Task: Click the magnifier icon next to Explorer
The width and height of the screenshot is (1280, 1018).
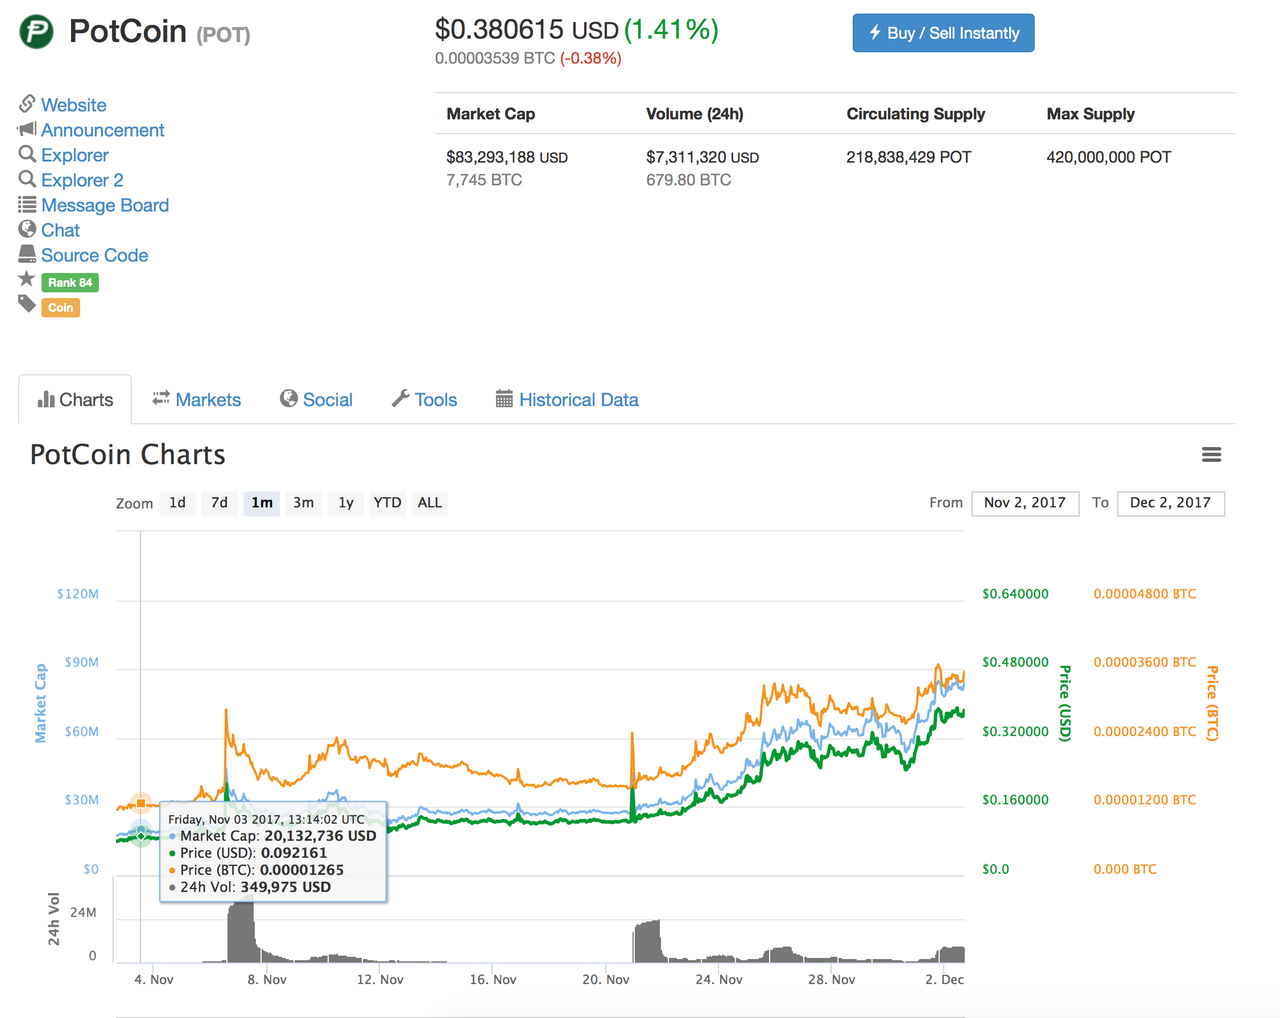Action: [x=27, y=154]
